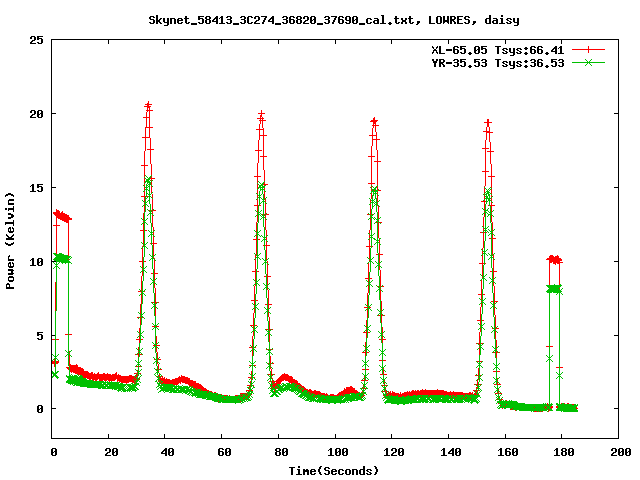640x480 pixels.
Task: Click the x-axis tick label 160
Action: (x=507, y=452)
